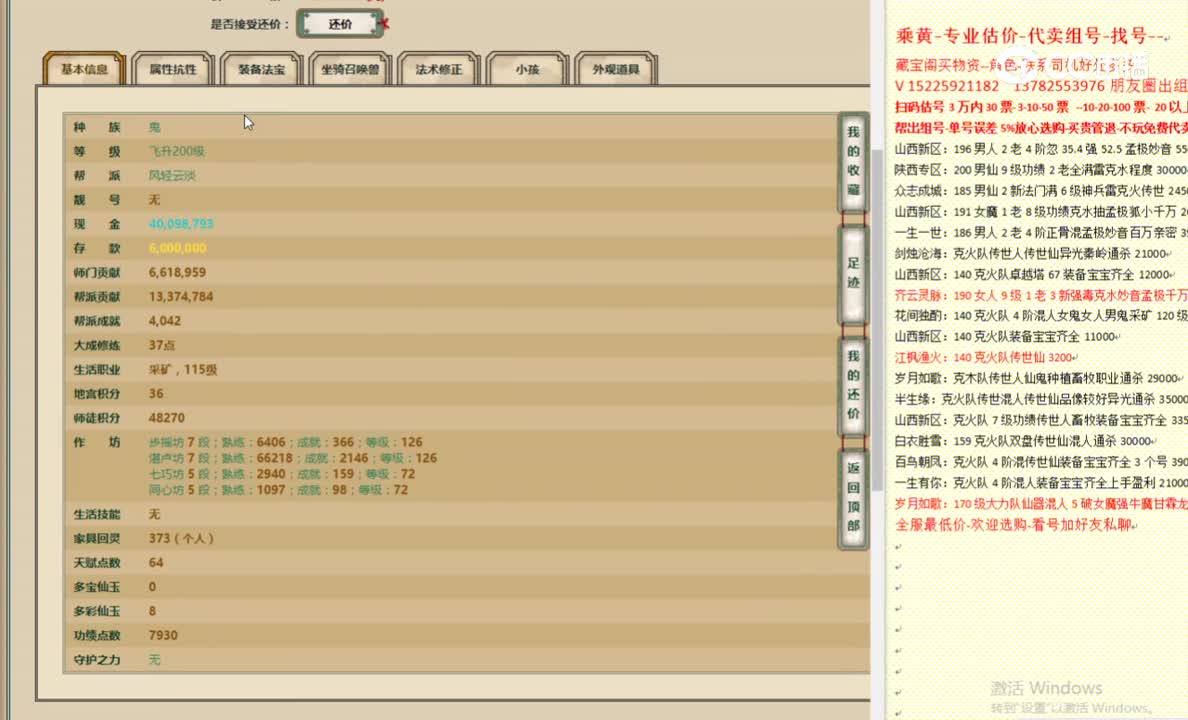Open 我的收藏 side button
The width and height of the screenshot is (1188, 720).
(x=853, y=161)
